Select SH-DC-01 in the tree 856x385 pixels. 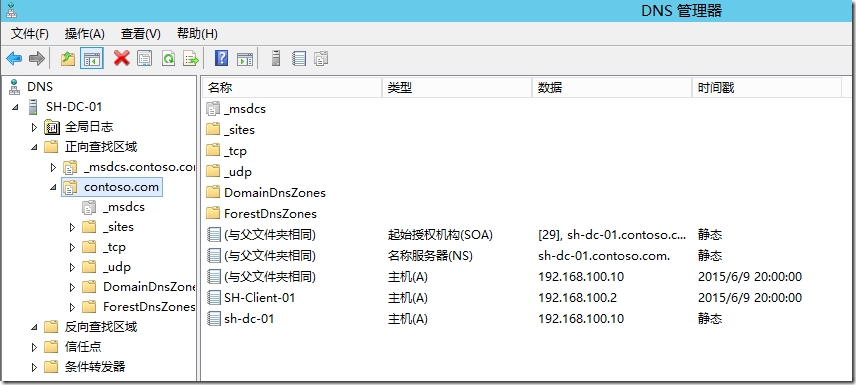pos(74,107)
